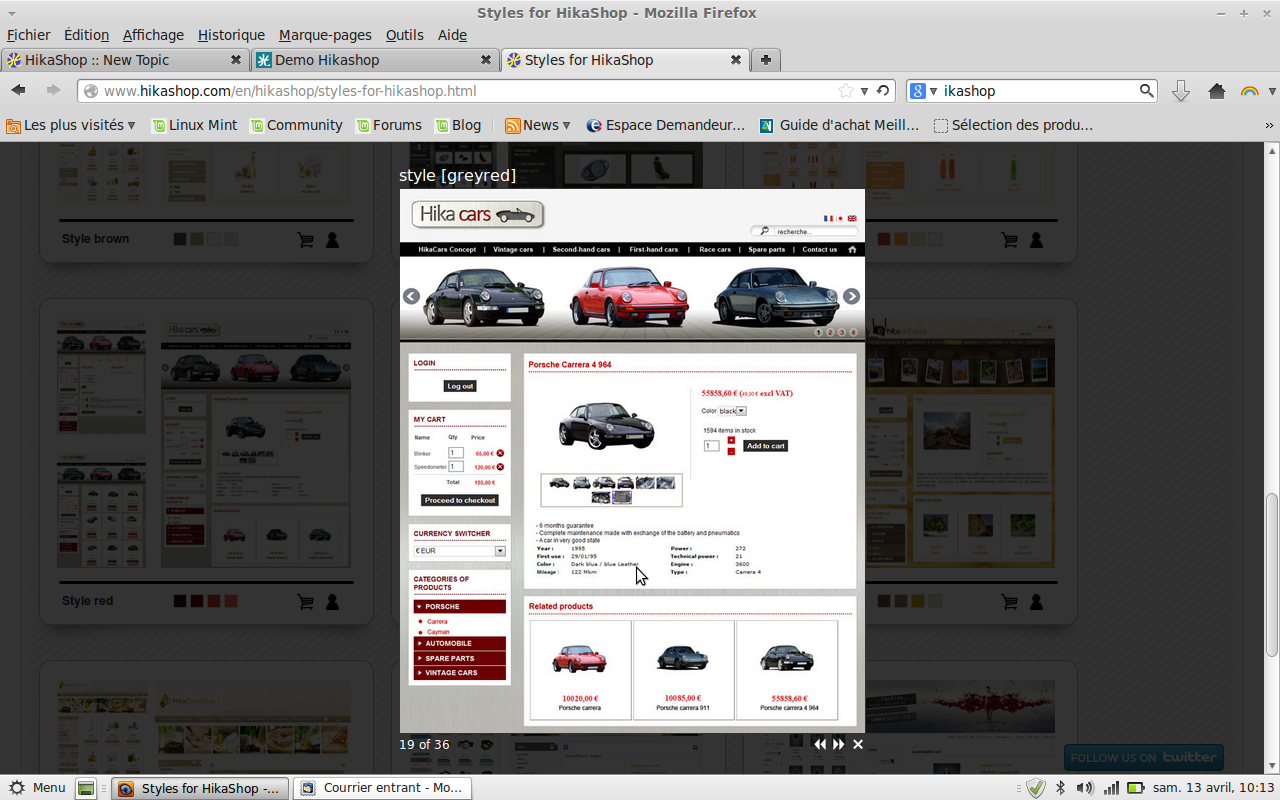Click the cart icon next to Style red
Screen dimensions: 1280x800
pos(307,602)
